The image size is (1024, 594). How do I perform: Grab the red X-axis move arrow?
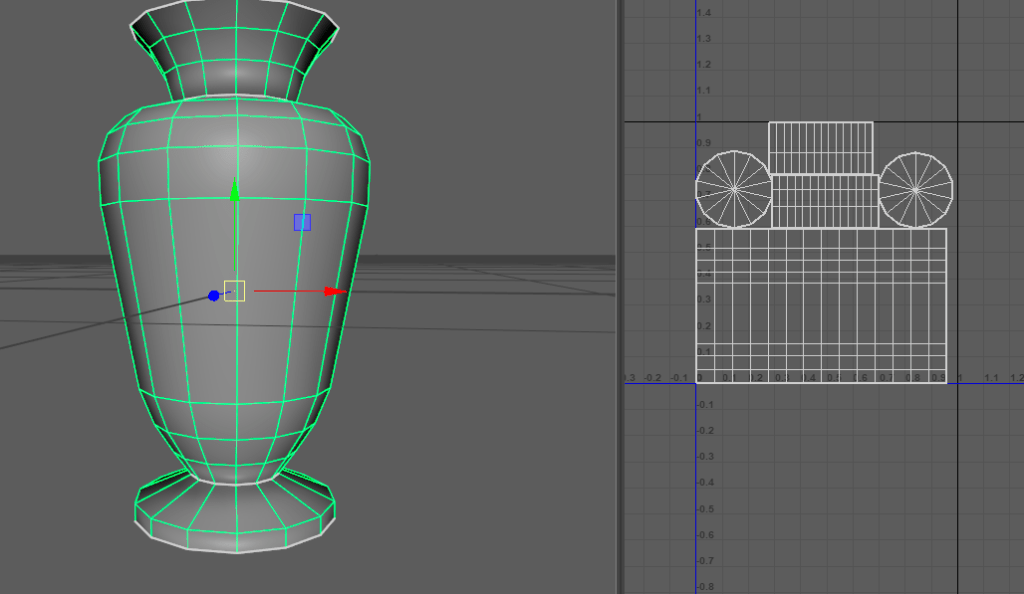click(336, 291)
